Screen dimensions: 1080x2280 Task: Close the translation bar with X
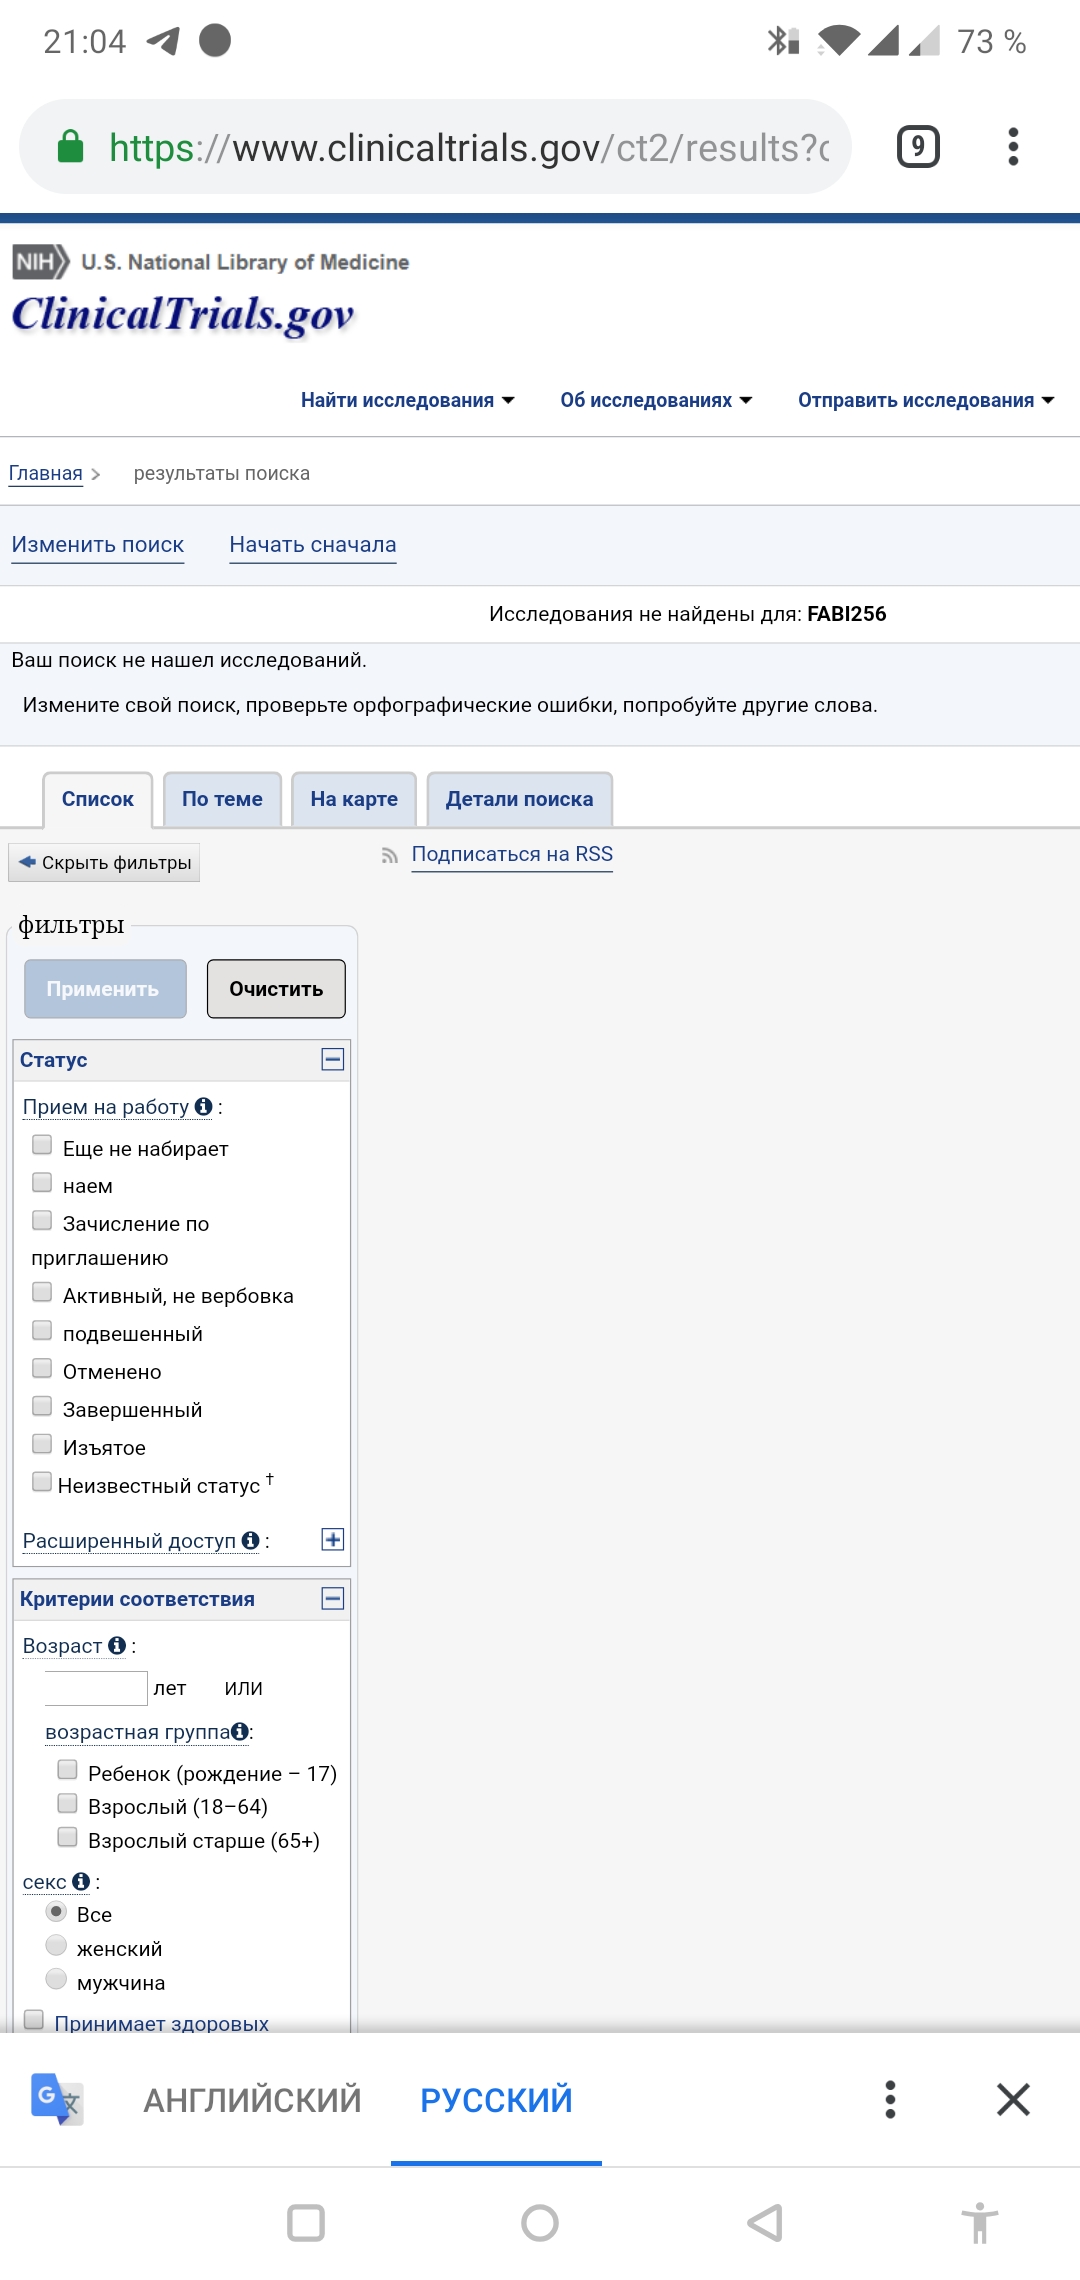tap(1013, 2099)
